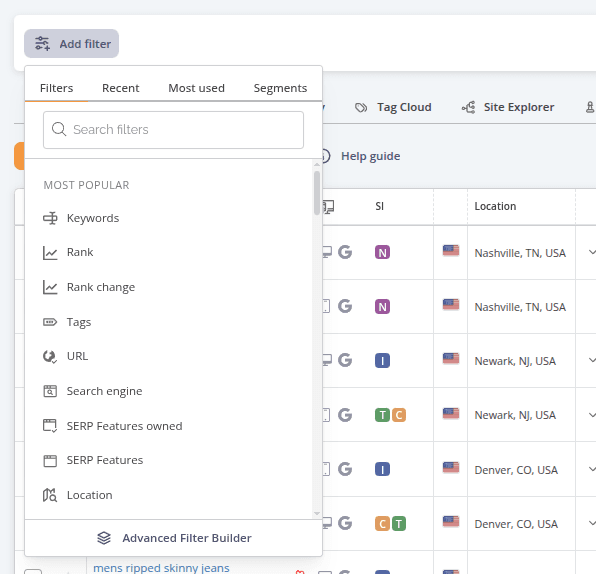Click the purple N badge in first Nashville row
This screenshot has height=574, width=596.
(382, 252)
